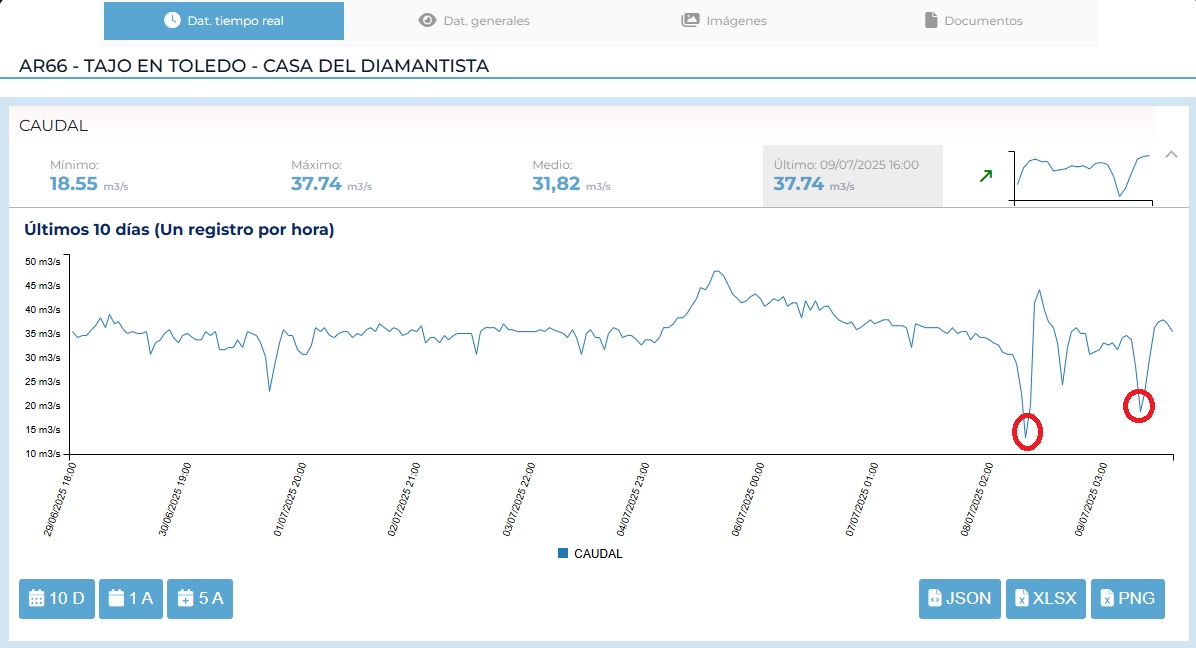
Task: Click the file icon on Documentos tab
Action: click(x=930, y=20)
